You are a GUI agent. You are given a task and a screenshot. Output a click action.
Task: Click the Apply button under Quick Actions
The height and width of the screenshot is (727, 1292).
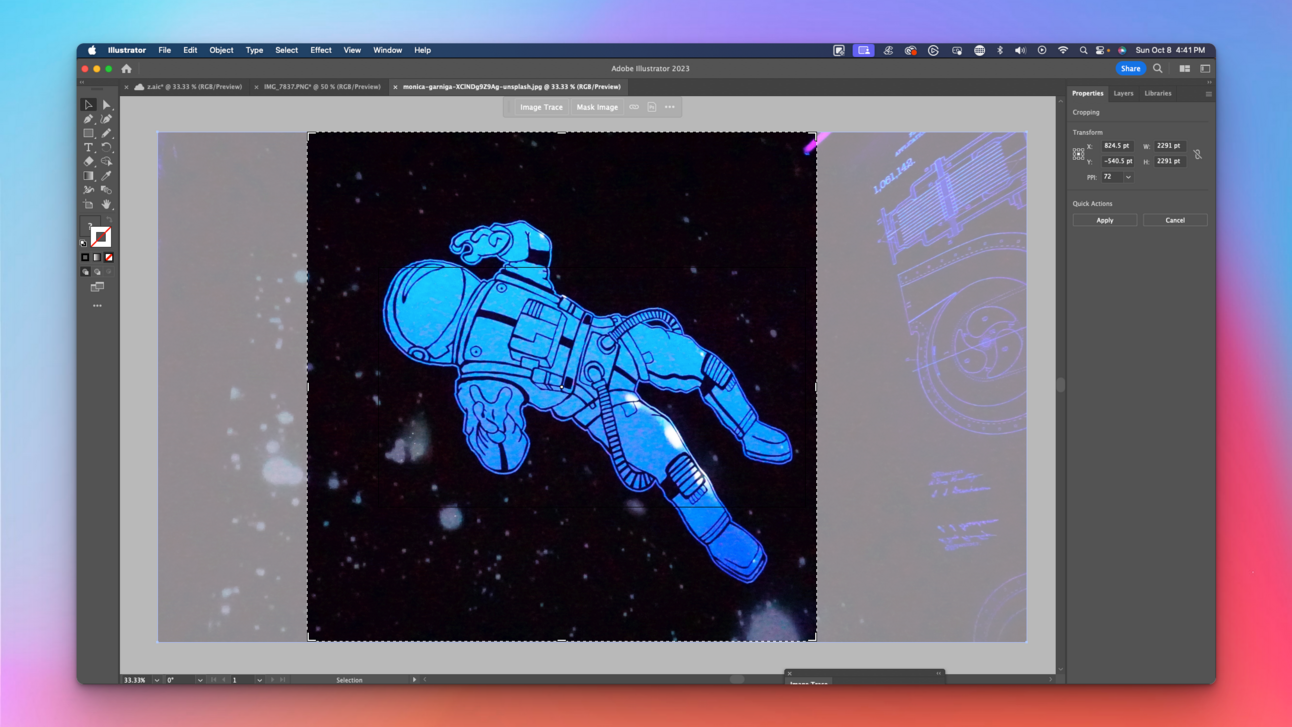(x=1104, y=219)
